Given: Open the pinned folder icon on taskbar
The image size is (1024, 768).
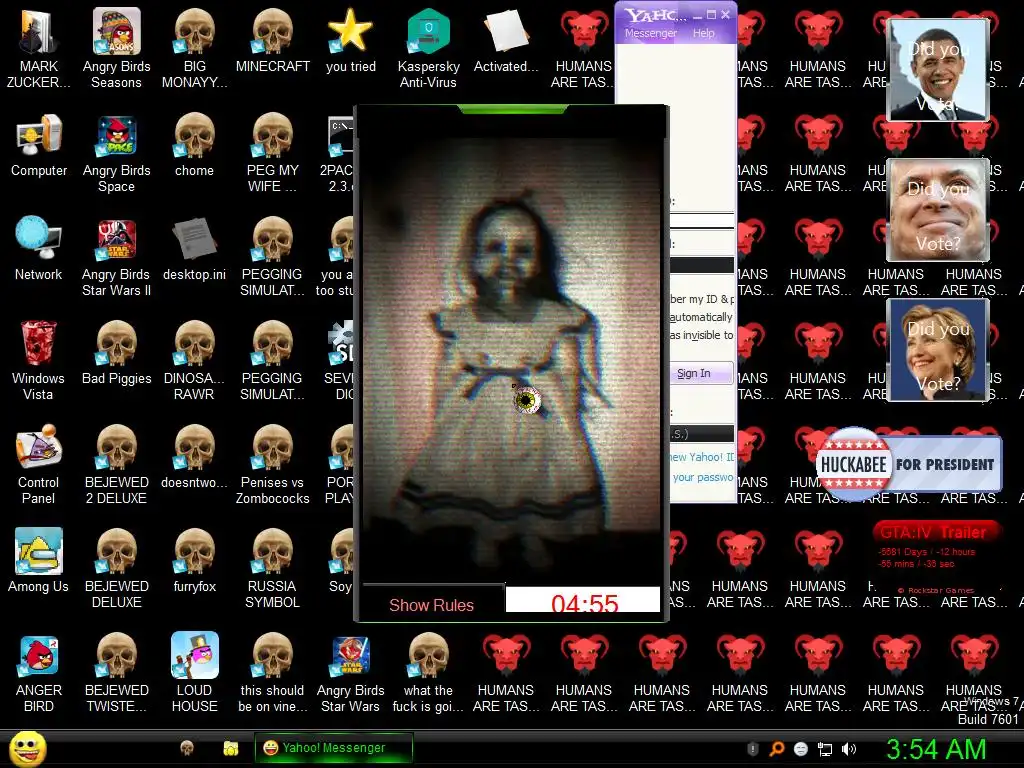Looking at the screenshot, I should (231, 748).
